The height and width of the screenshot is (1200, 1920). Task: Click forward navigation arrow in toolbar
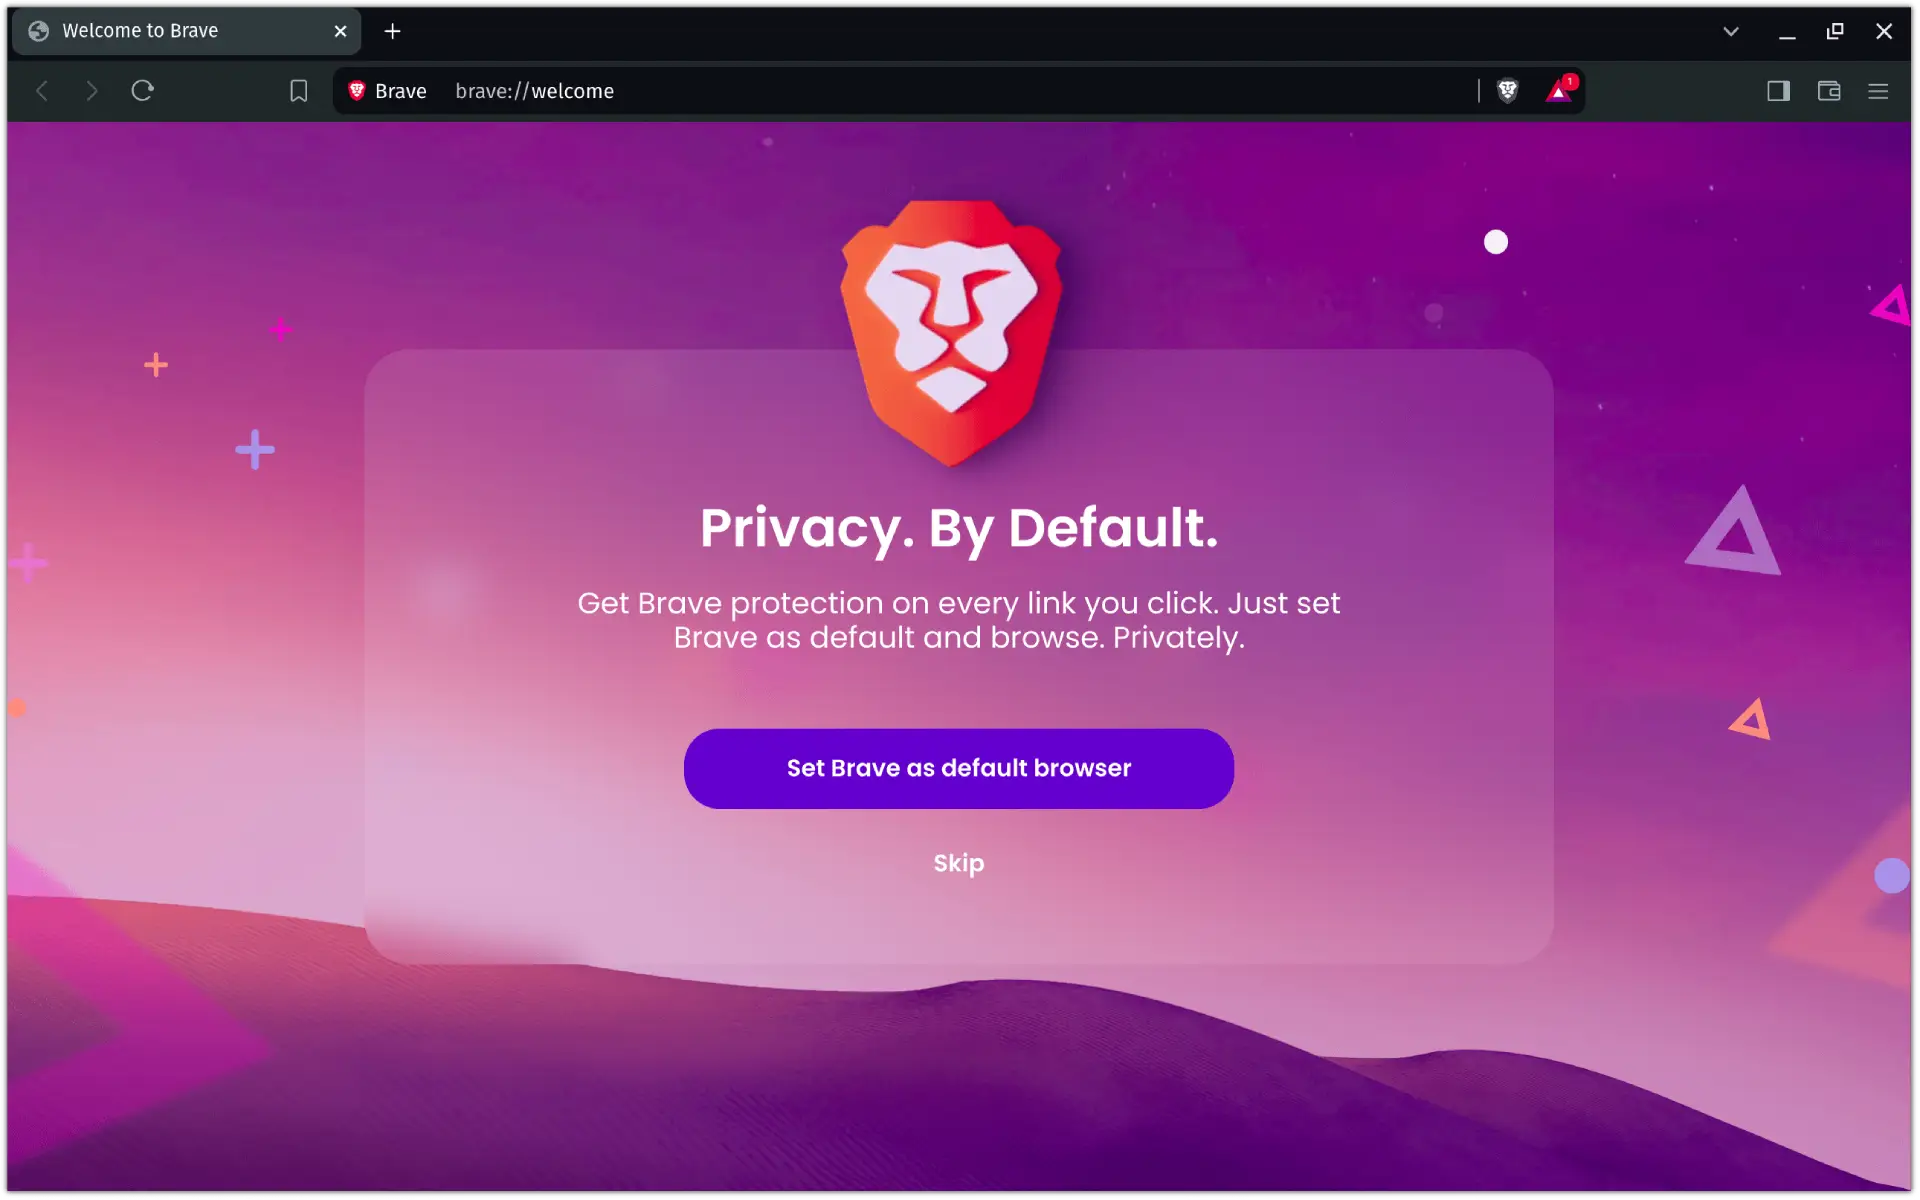(91, 90)
